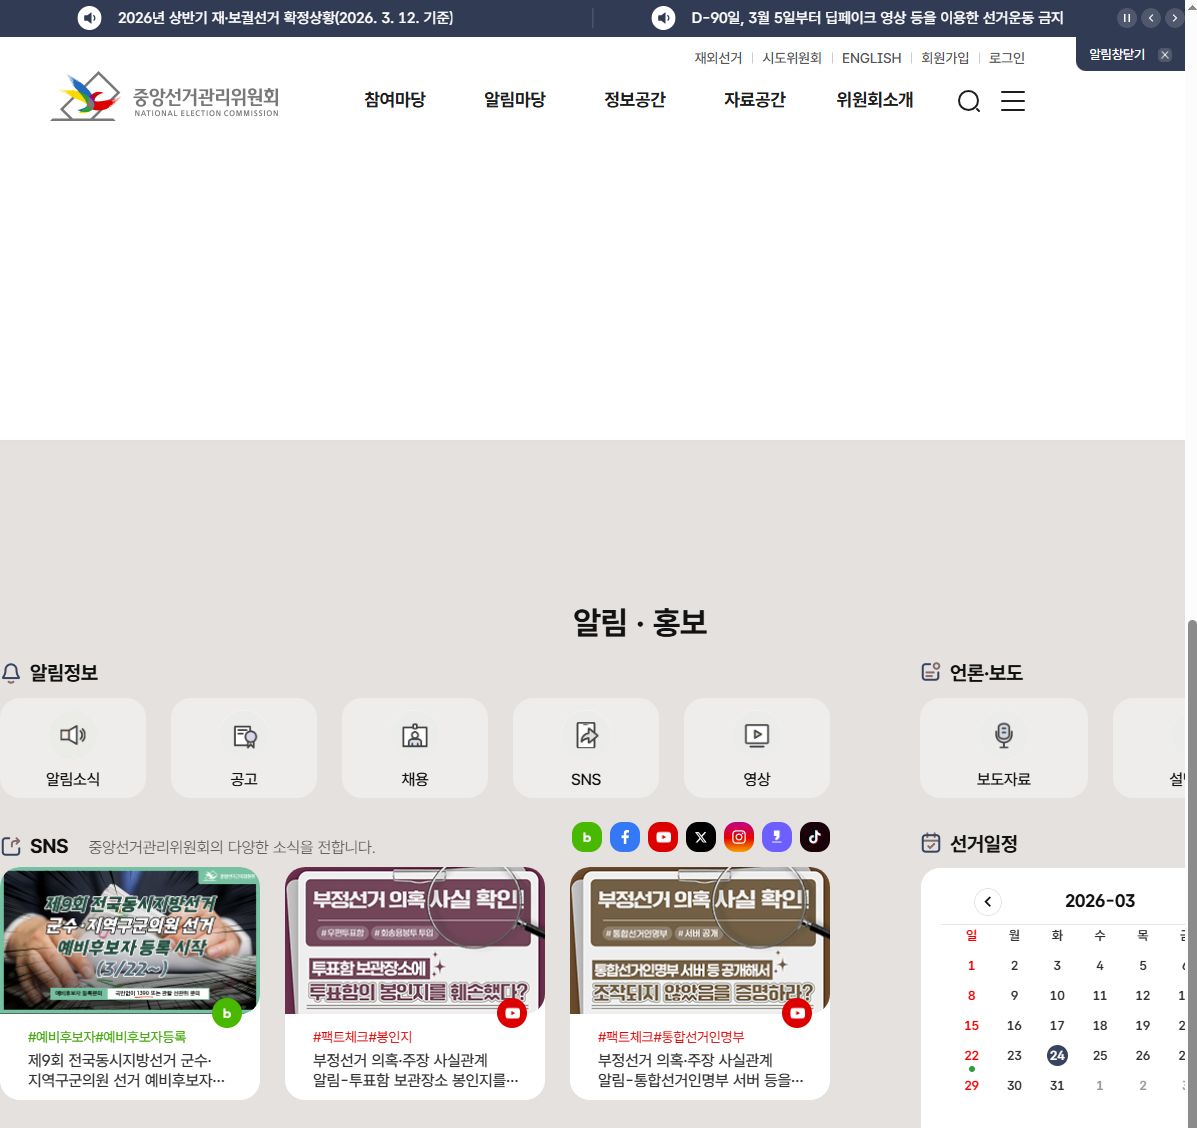The height and width of the screenshot is (1128, 1197).
Task: Click the 알림정보 section heading
Action: 63,672
